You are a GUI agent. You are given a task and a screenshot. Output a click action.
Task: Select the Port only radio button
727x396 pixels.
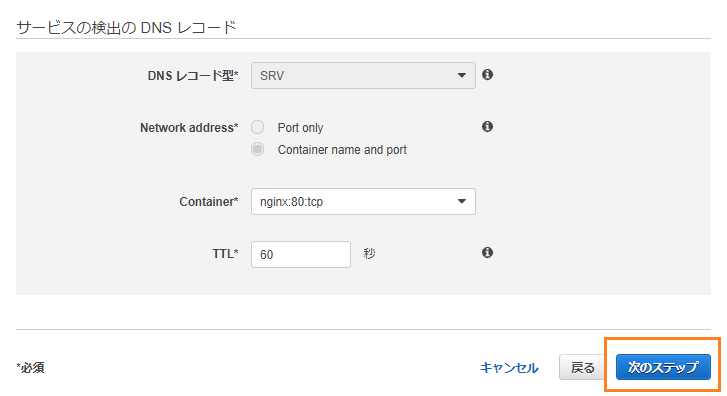click(257, 127)
